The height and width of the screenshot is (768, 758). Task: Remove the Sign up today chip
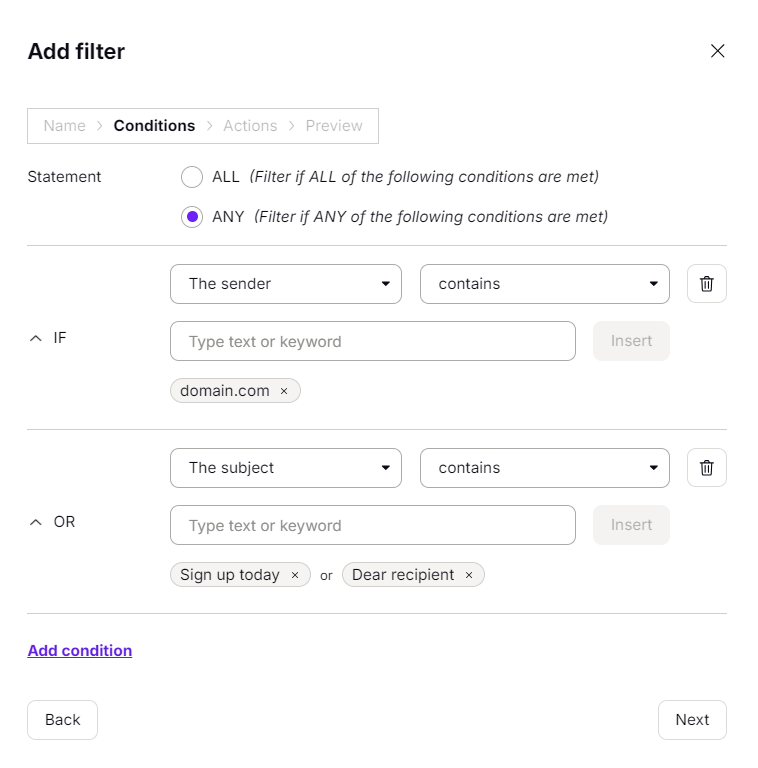295,575
